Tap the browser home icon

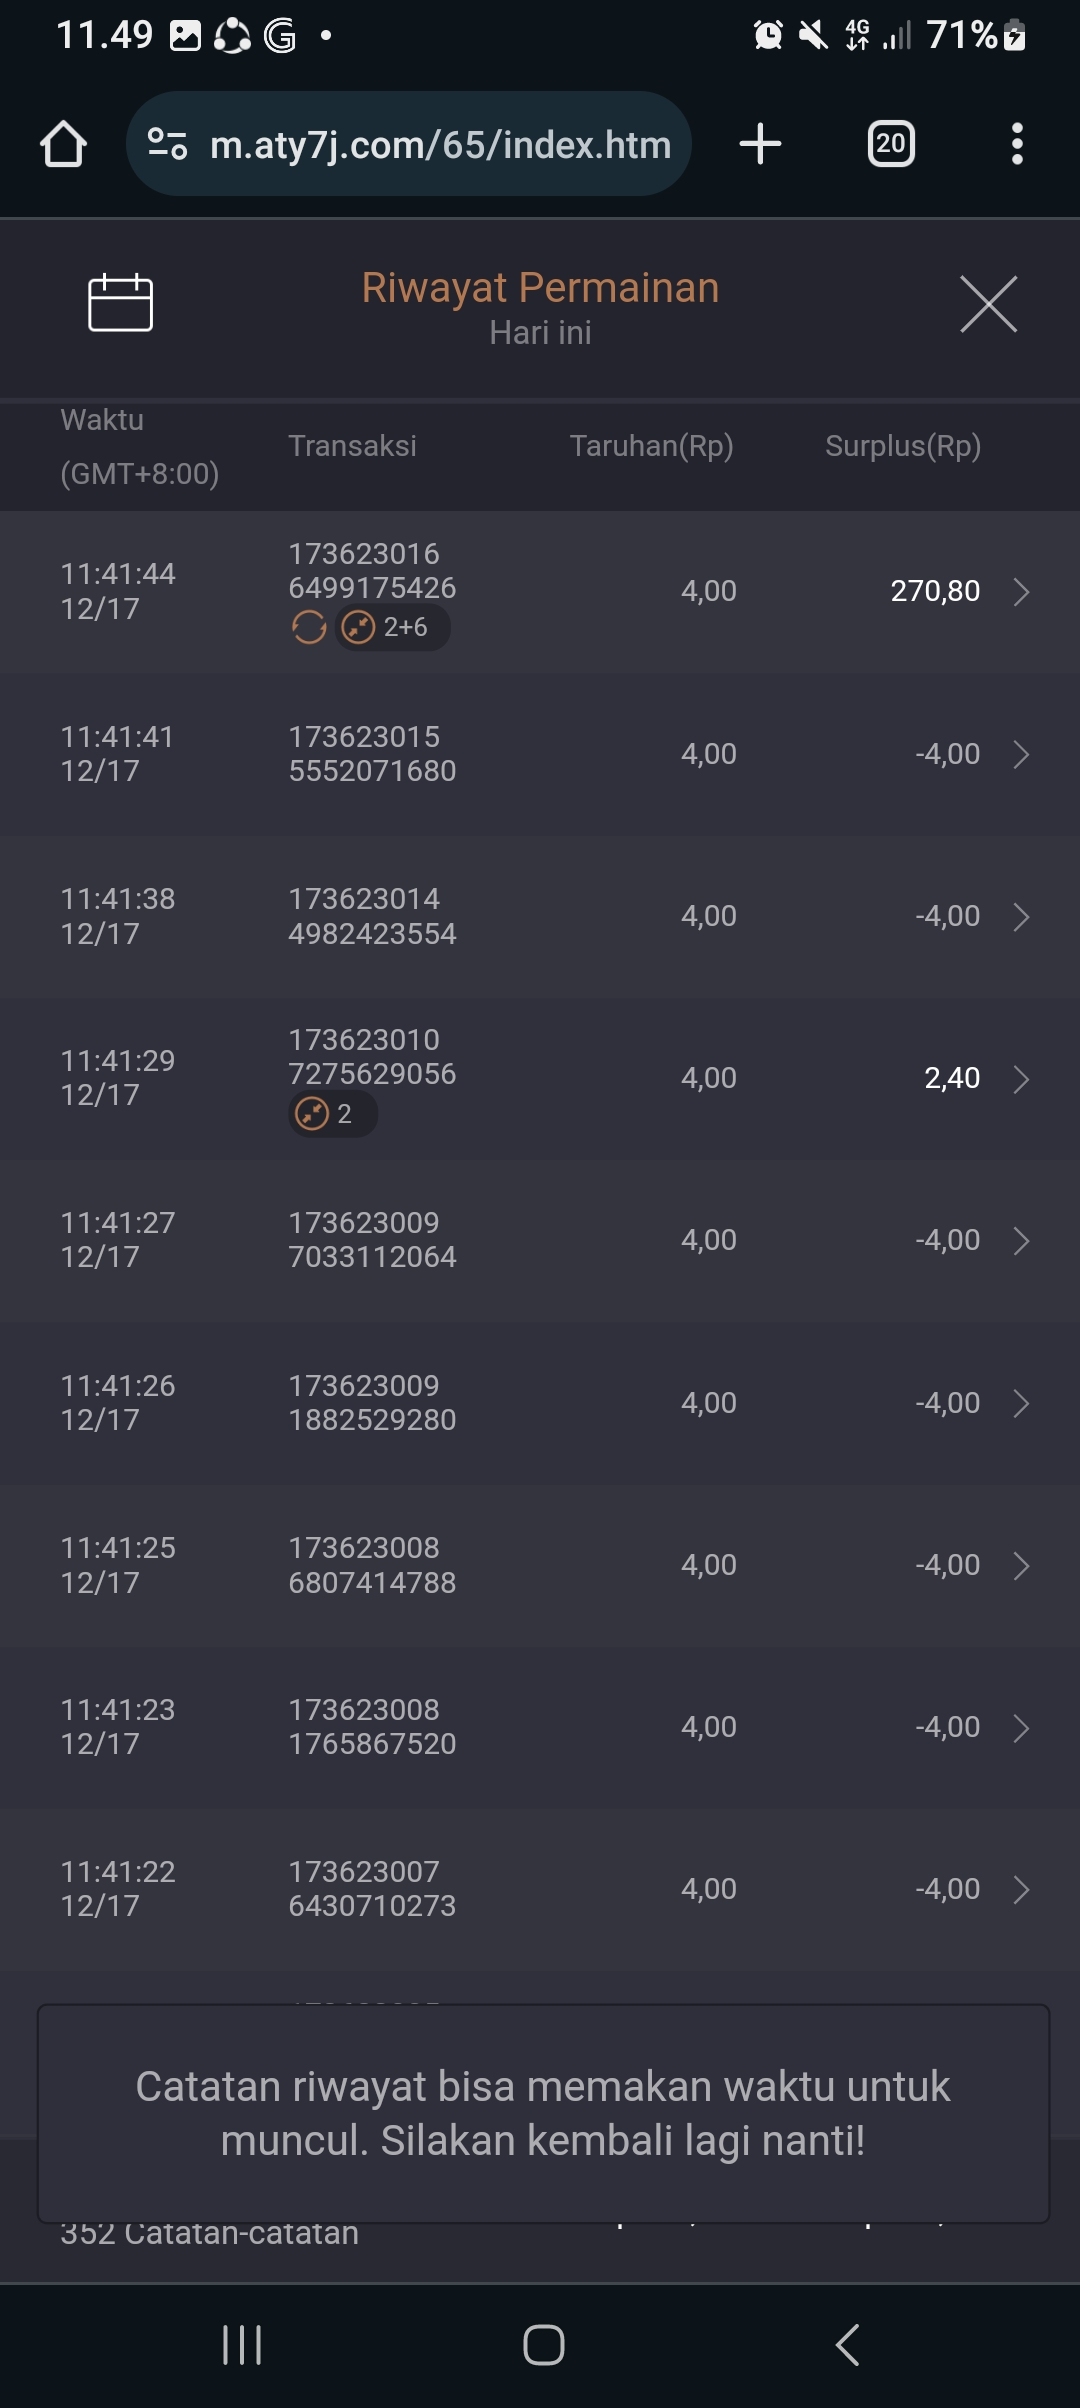pyautogui.click(x=63, y=144)
